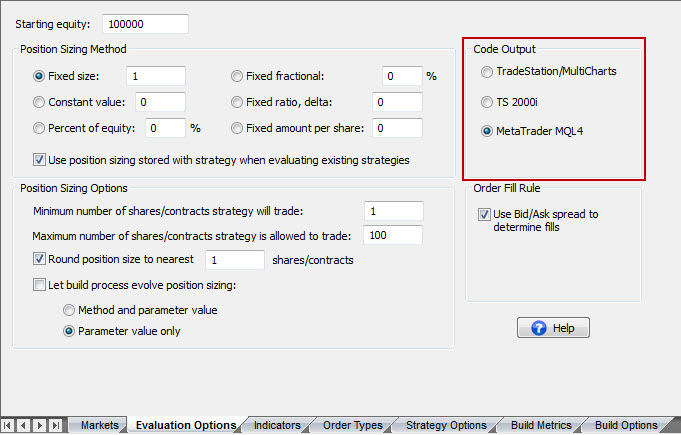
Task: Jump to last tab using navigation arrow
Action: (x=55, y=425)
